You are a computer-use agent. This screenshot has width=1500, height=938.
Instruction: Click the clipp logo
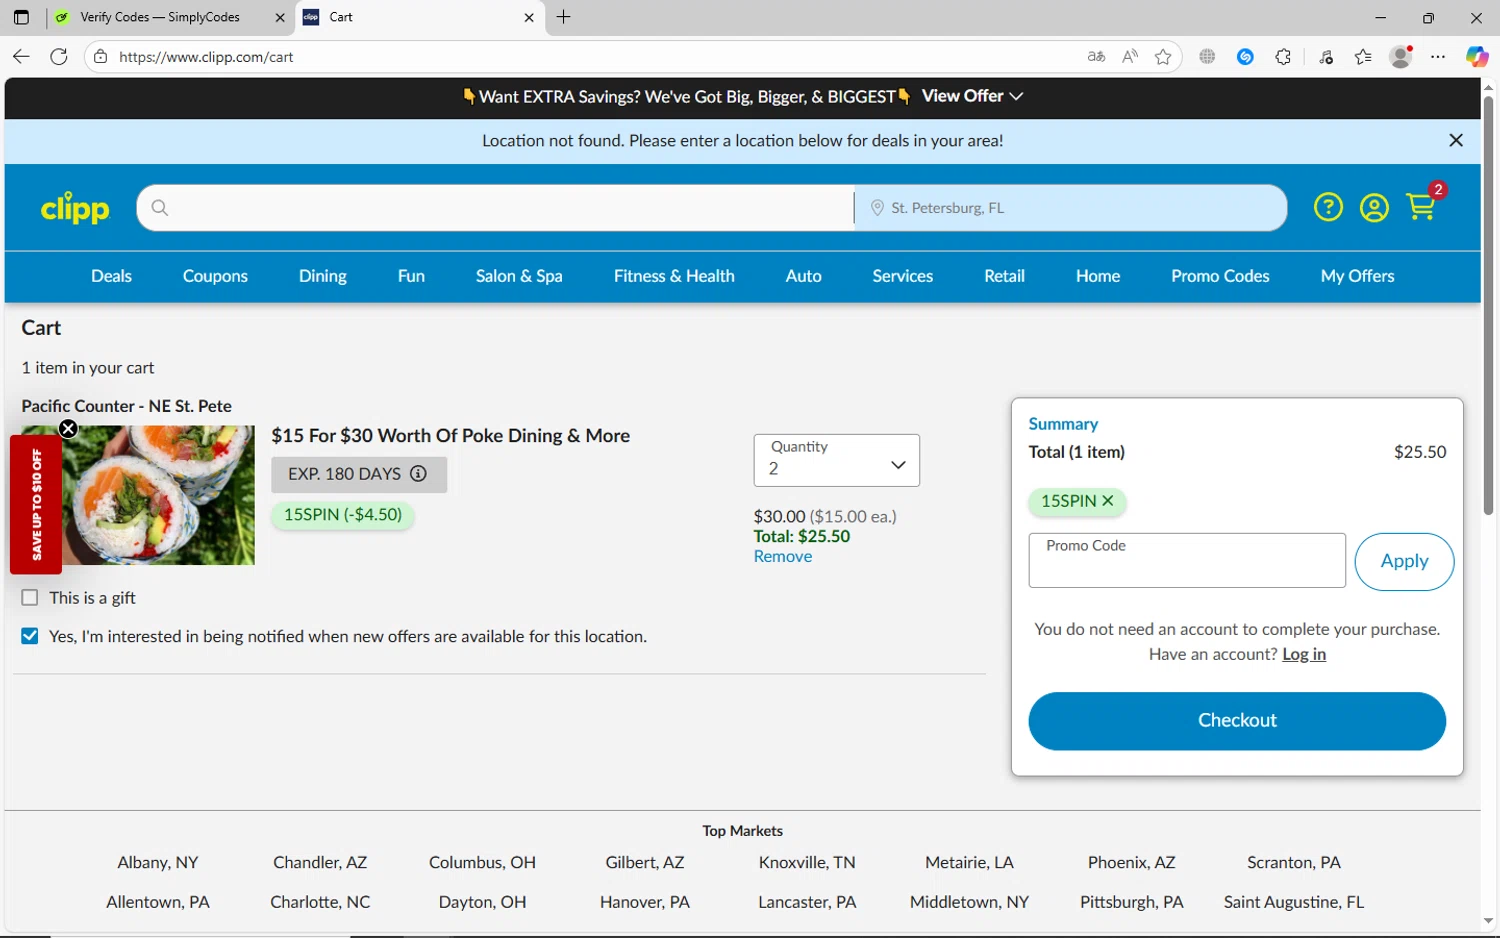[x=75, y=208]
